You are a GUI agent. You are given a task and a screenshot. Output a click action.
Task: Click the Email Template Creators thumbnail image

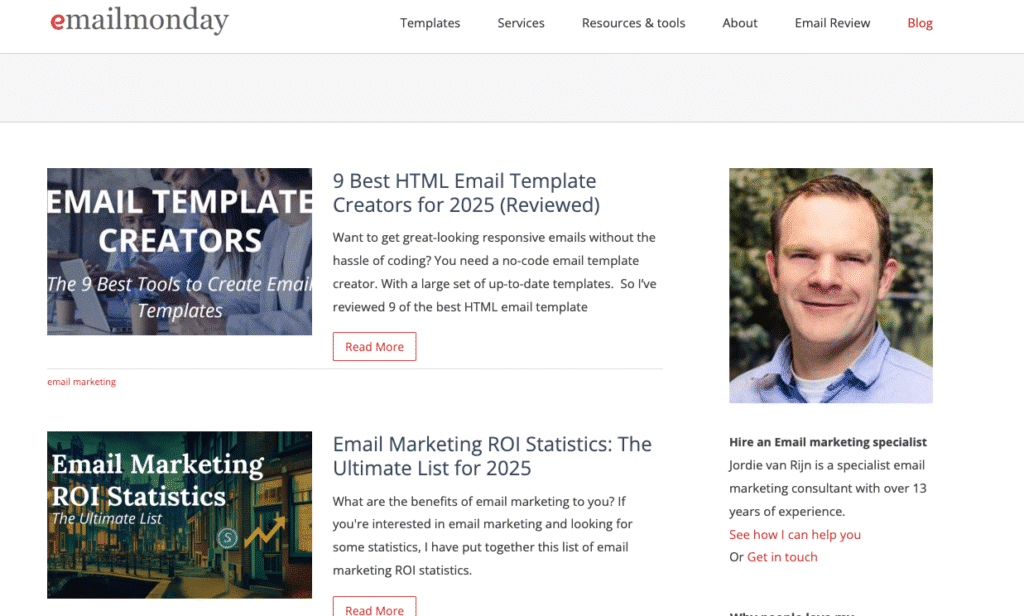(179, 251)
